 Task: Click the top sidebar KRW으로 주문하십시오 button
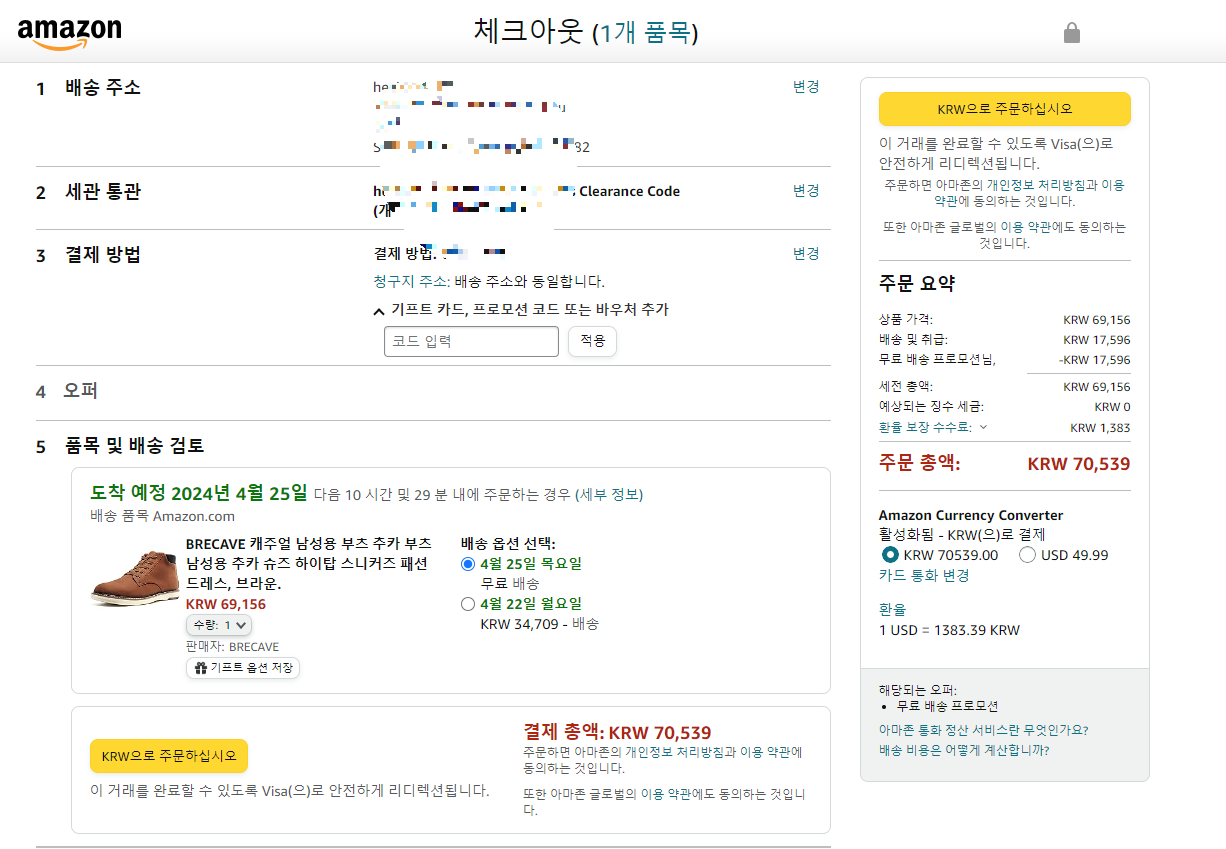pyautogui.click(x=1005, y=109)
